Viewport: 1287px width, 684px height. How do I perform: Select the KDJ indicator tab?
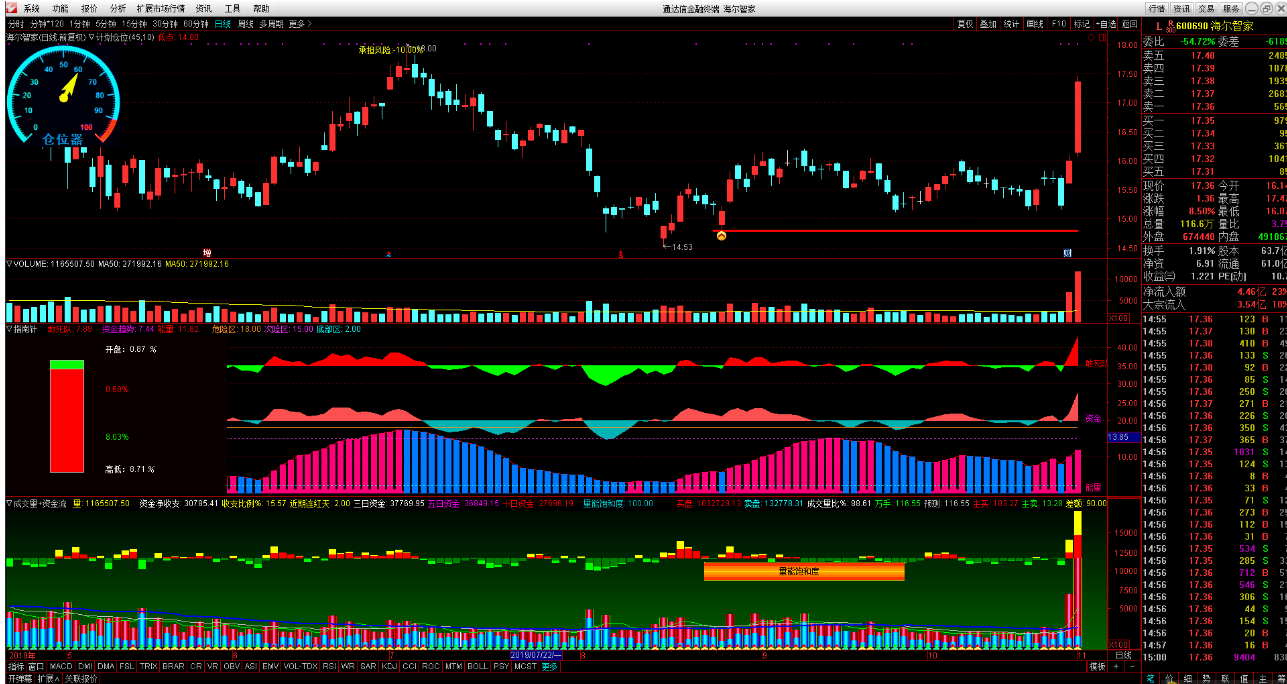[x=389, y=665]
